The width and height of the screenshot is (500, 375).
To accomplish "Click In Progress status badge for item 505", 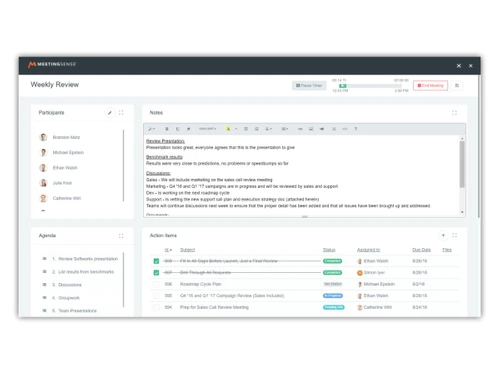I will pyautogui.click(x=333, y=296).
